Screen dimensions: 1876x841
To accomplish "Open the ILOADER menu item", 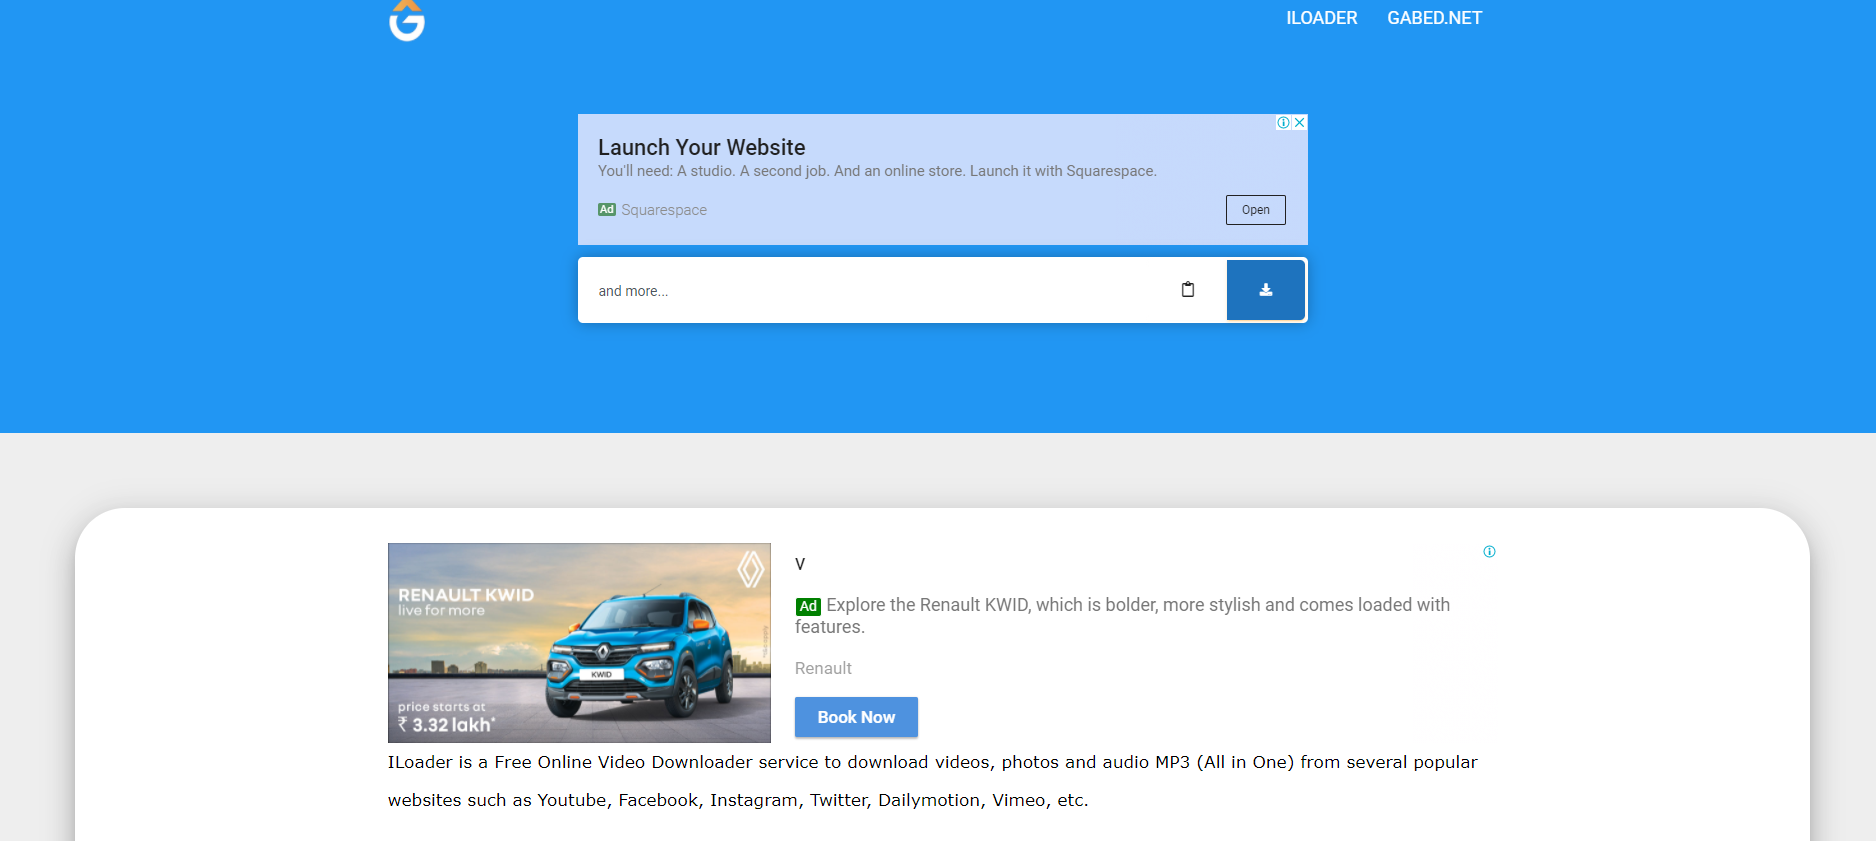I will [1321, 18].
